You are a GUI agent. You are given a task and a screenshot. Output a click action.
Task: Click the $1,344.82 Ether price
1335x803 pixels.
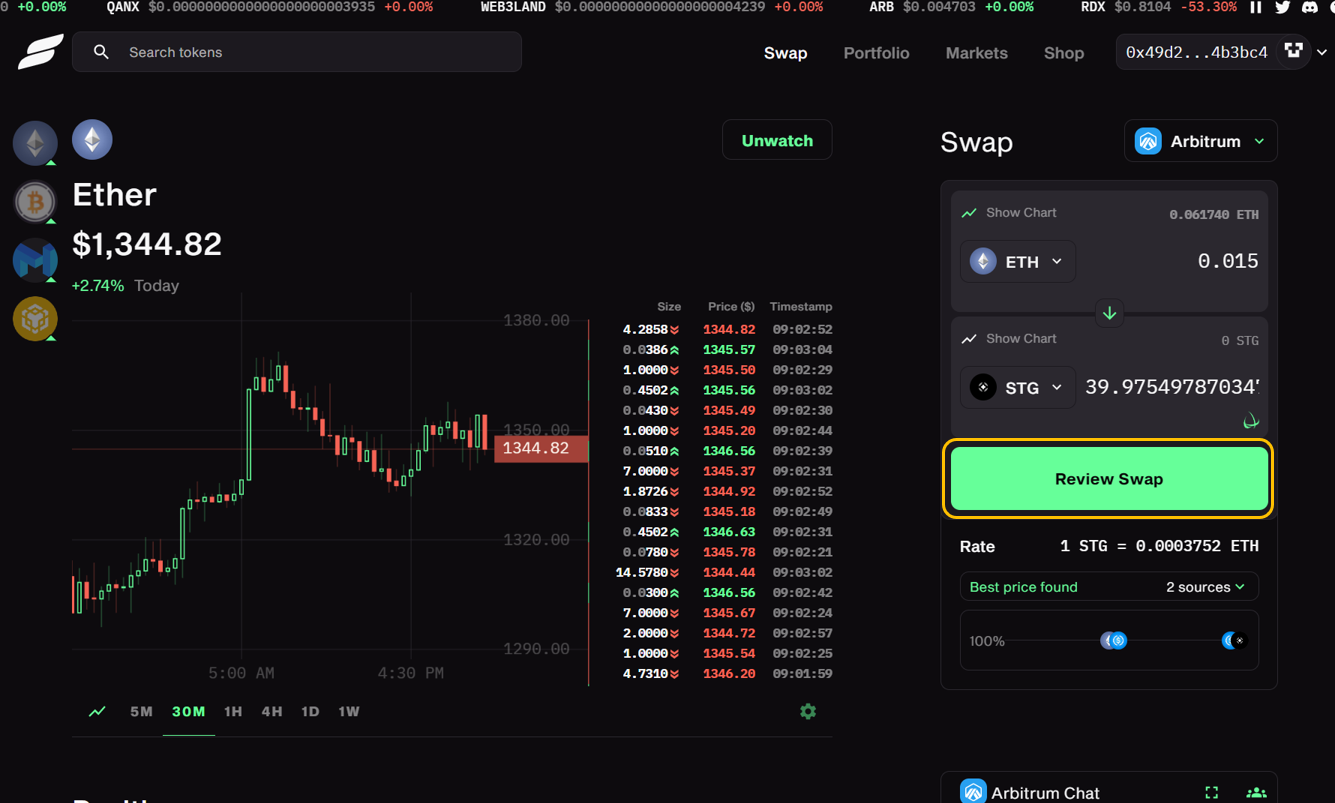[147, 244]
